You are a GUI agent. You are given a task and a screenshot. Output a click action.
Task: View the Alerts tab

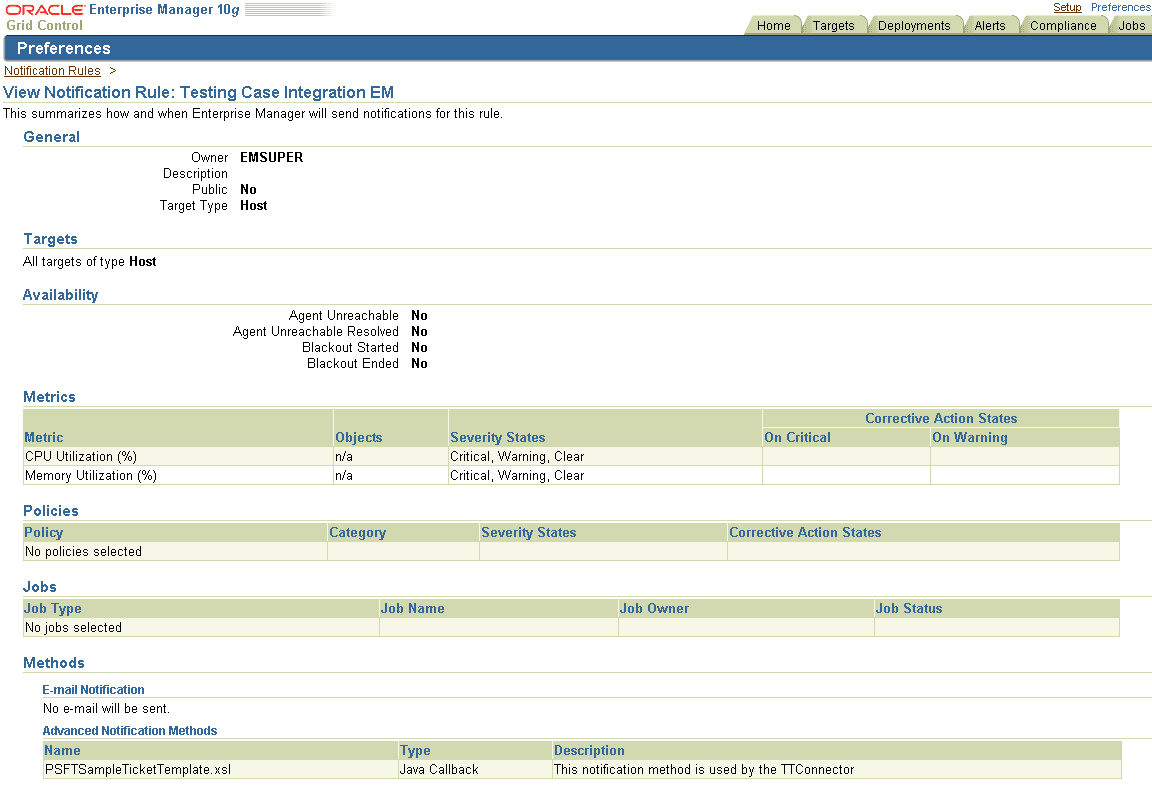[991, 25]
